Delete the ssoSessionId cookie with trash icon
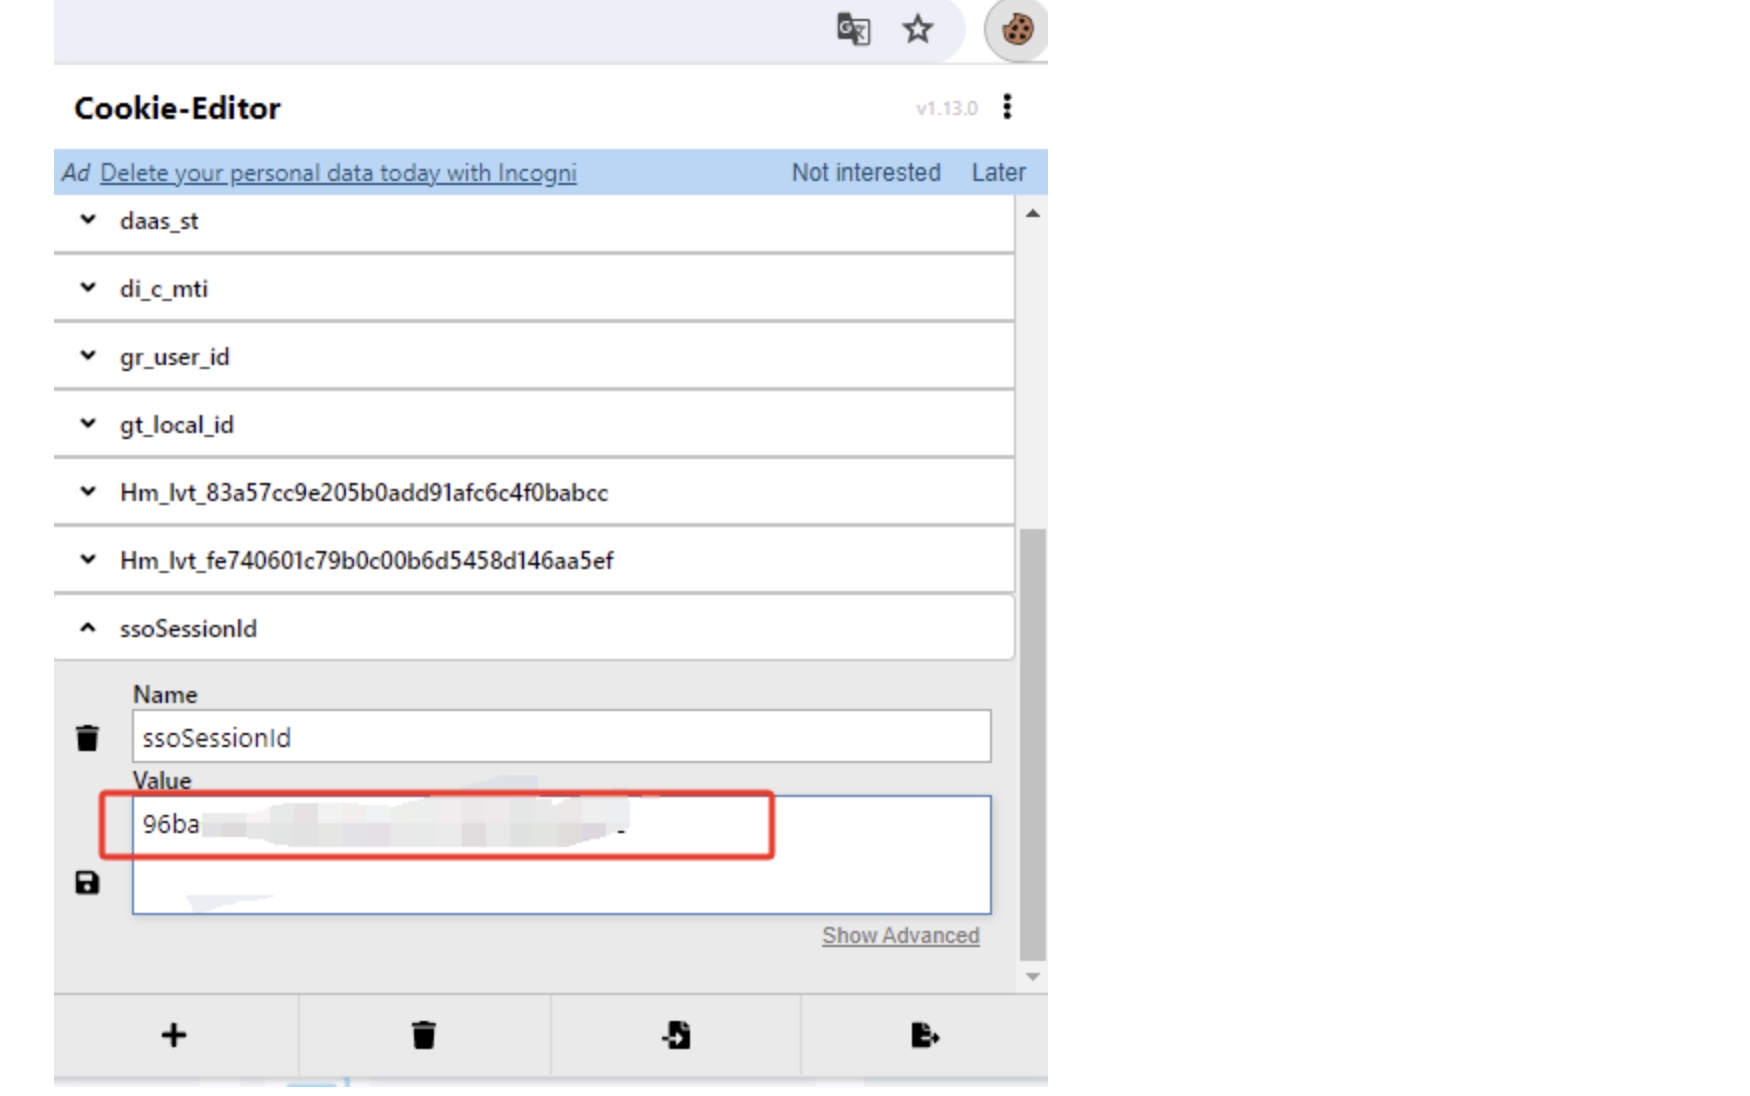 click(x=88, y=738)
